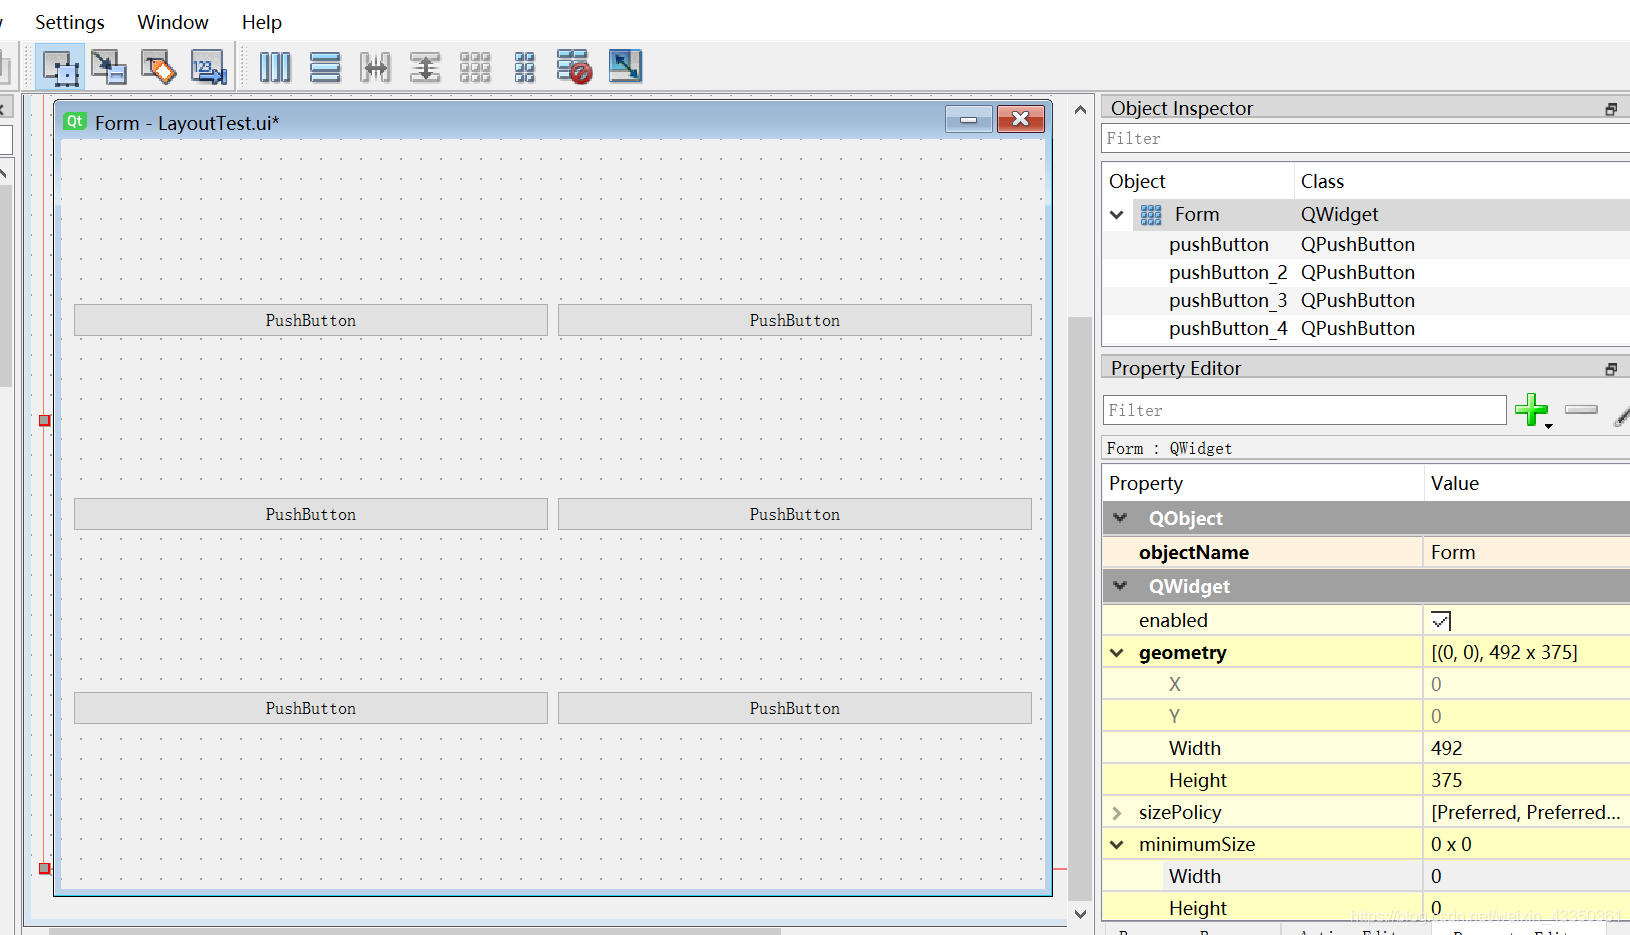Click the geometry Width value 492
Image resolution: width=1630 pixels, height=935 pixels.
tap(1527, 749)
